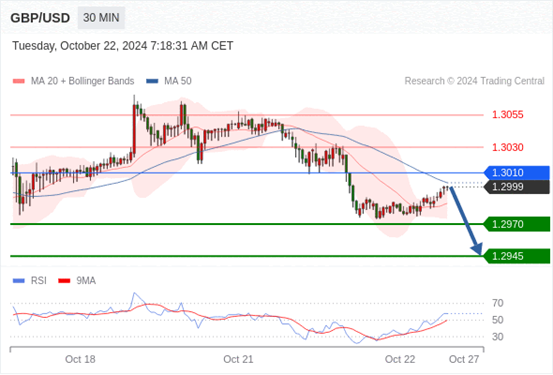Image resolution: width=553 pixels, height=375 pixels.
Task: Click the GBP/USD pair title
Action: 40,18
